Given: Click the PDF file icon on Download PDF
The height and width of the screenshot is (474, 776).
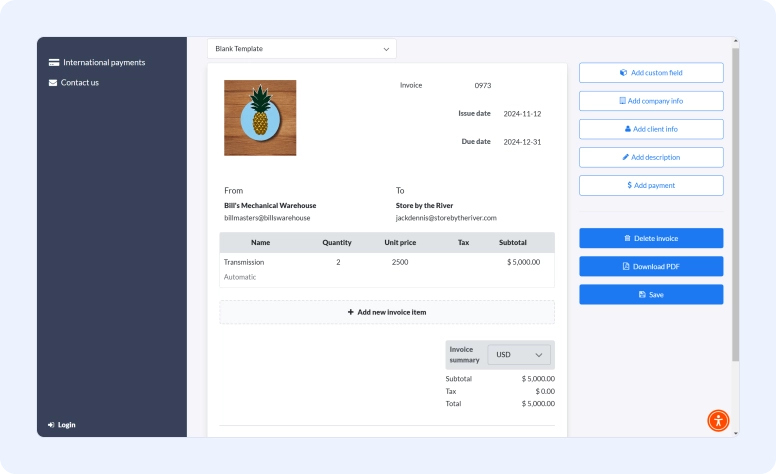Looking at the screenshot, I should 626,266.
